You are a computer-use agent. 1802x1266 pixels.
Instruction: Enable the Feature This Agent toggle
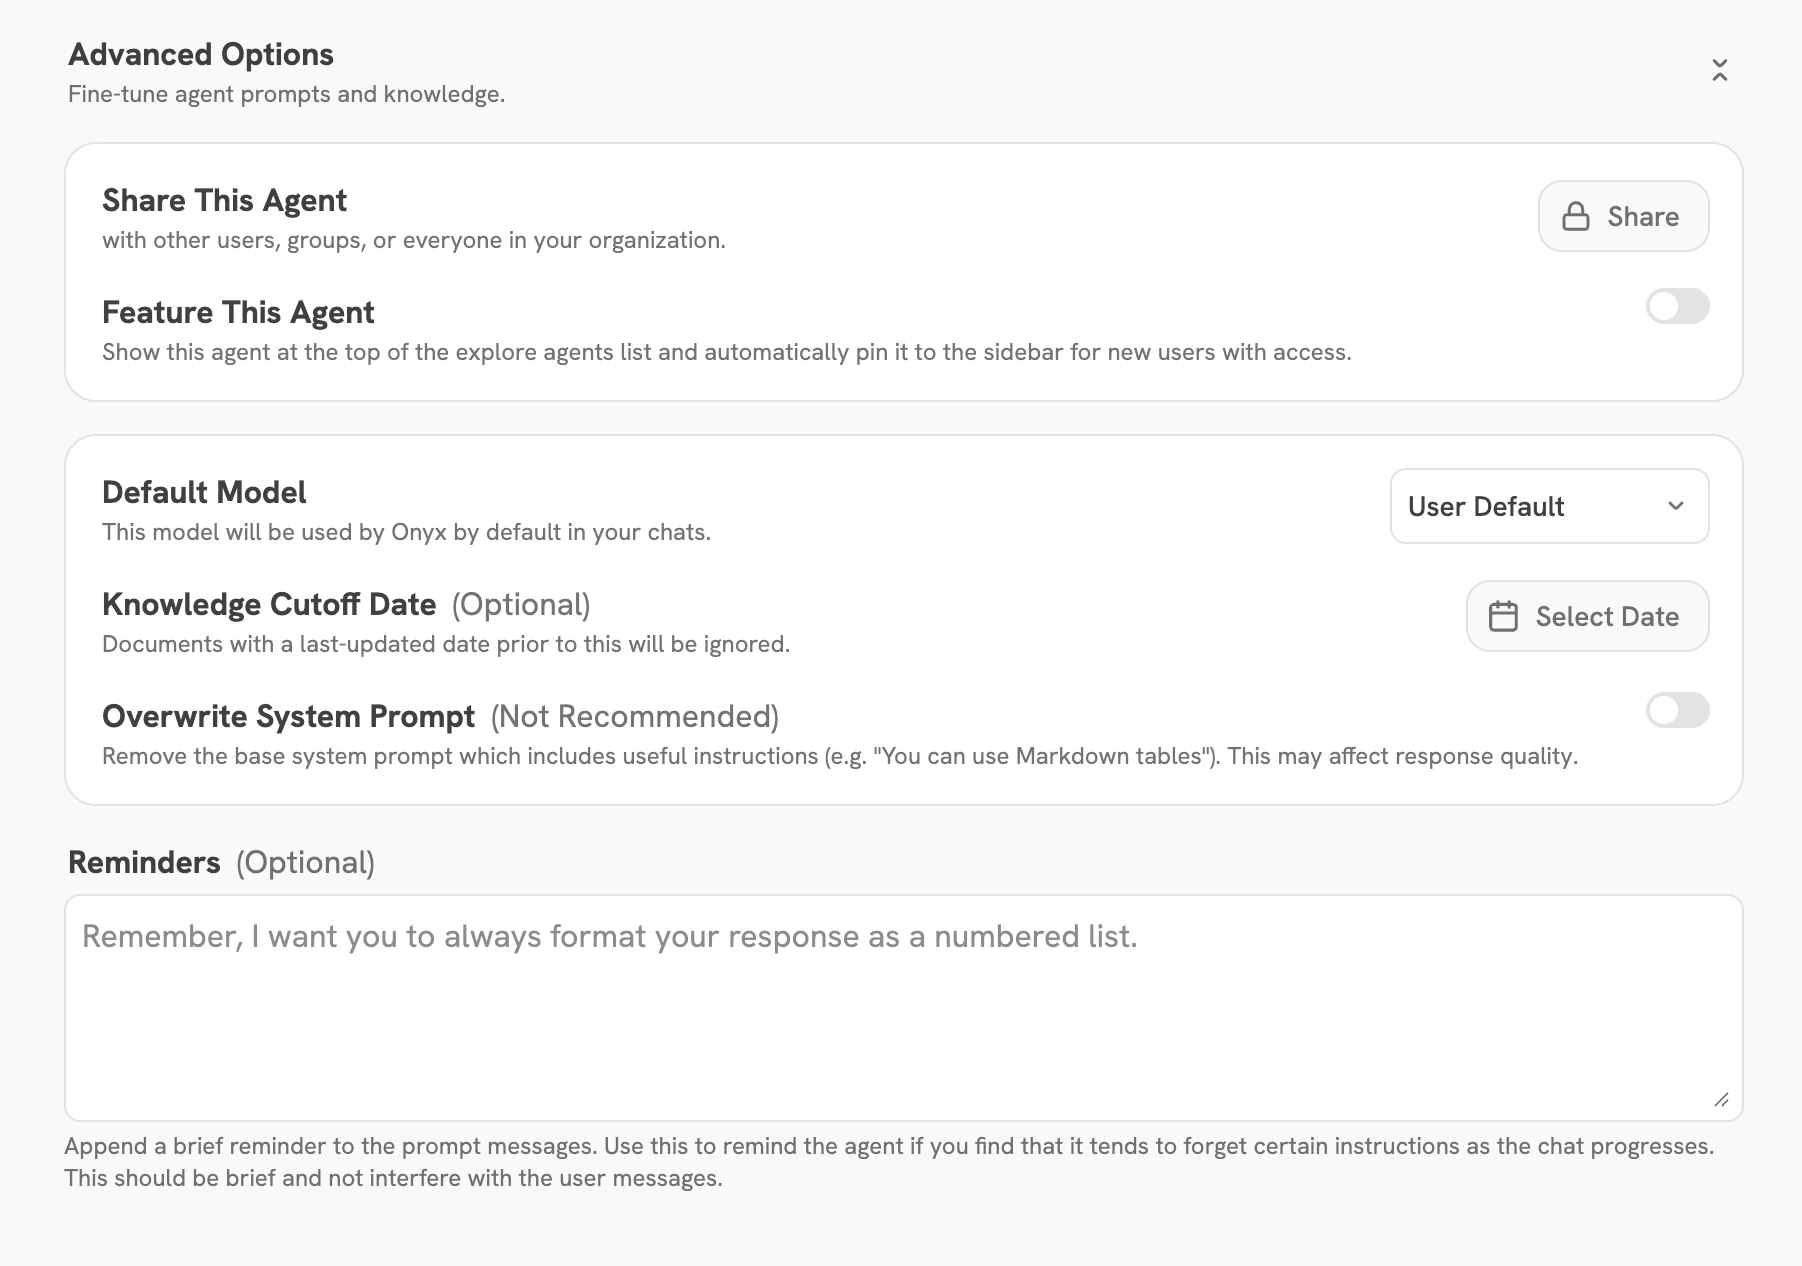1677,307
